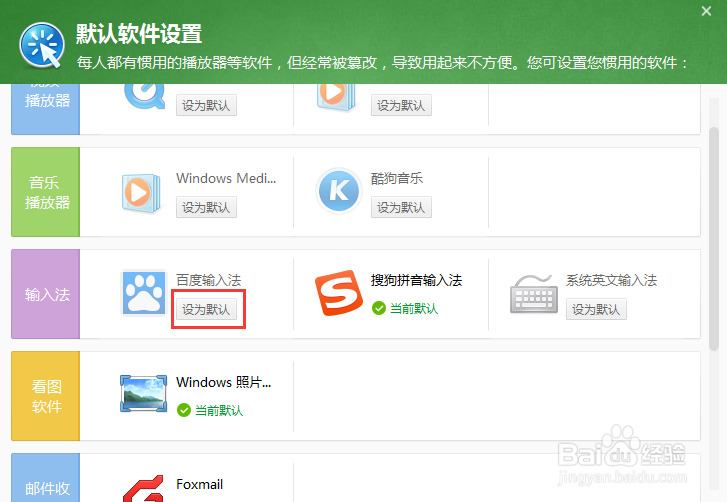Click the Foxmail red icon

143,488
